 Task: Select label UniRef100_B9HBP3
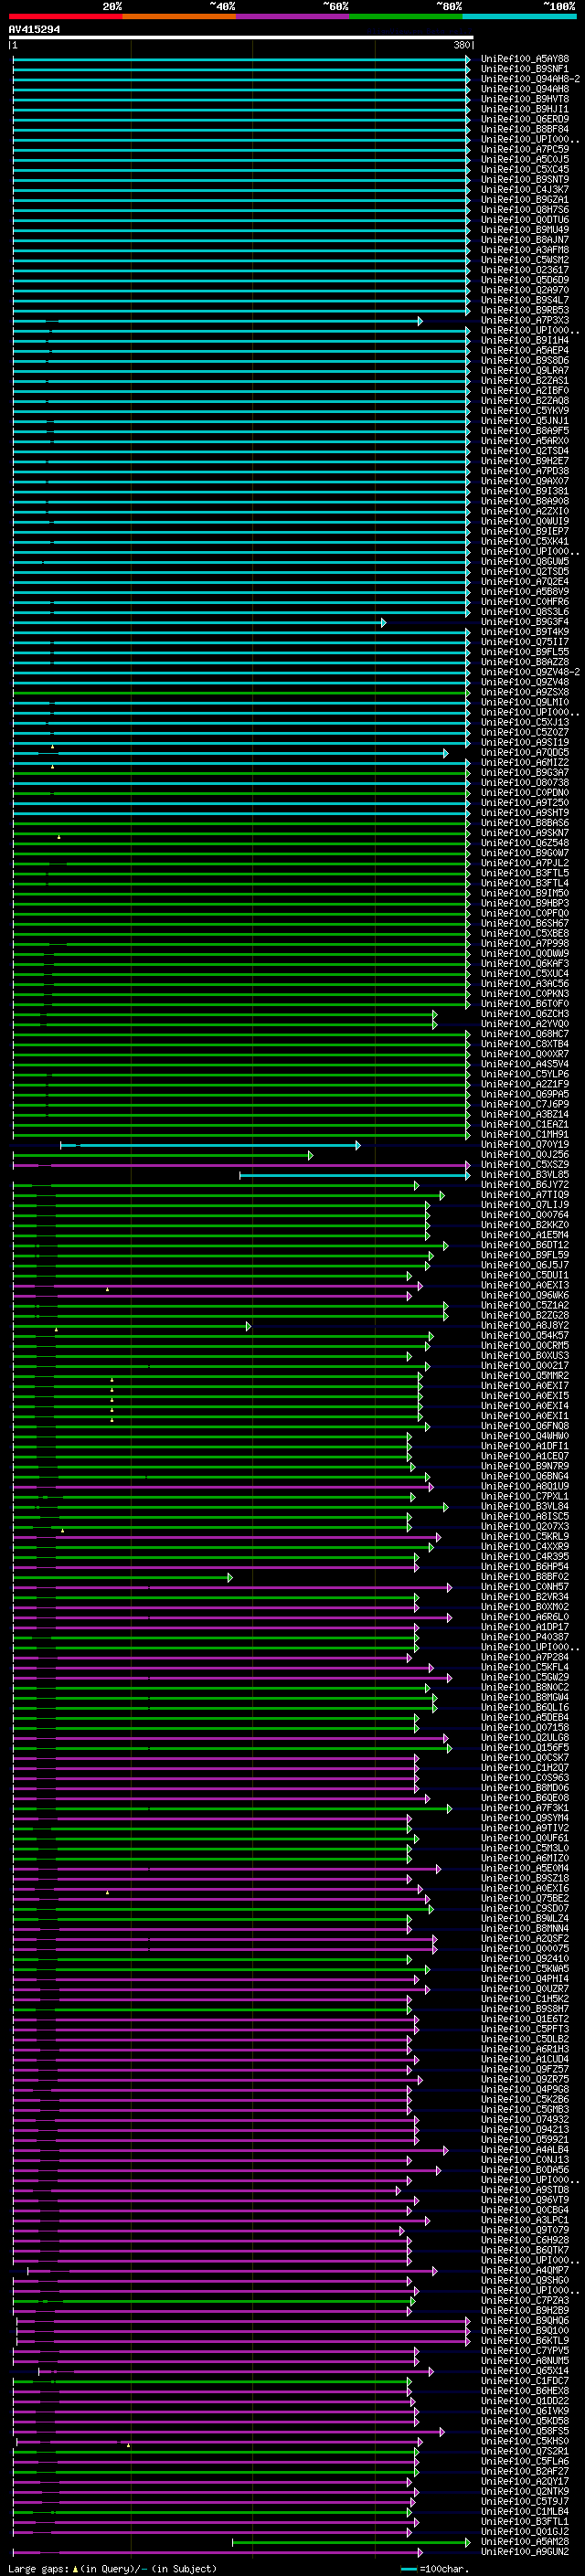(x=525, y=903)
